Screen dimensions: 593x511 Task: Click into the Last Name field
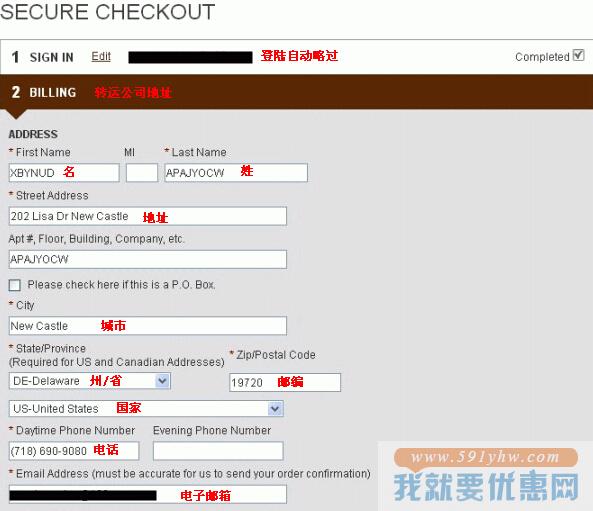(x=236, y=173)
